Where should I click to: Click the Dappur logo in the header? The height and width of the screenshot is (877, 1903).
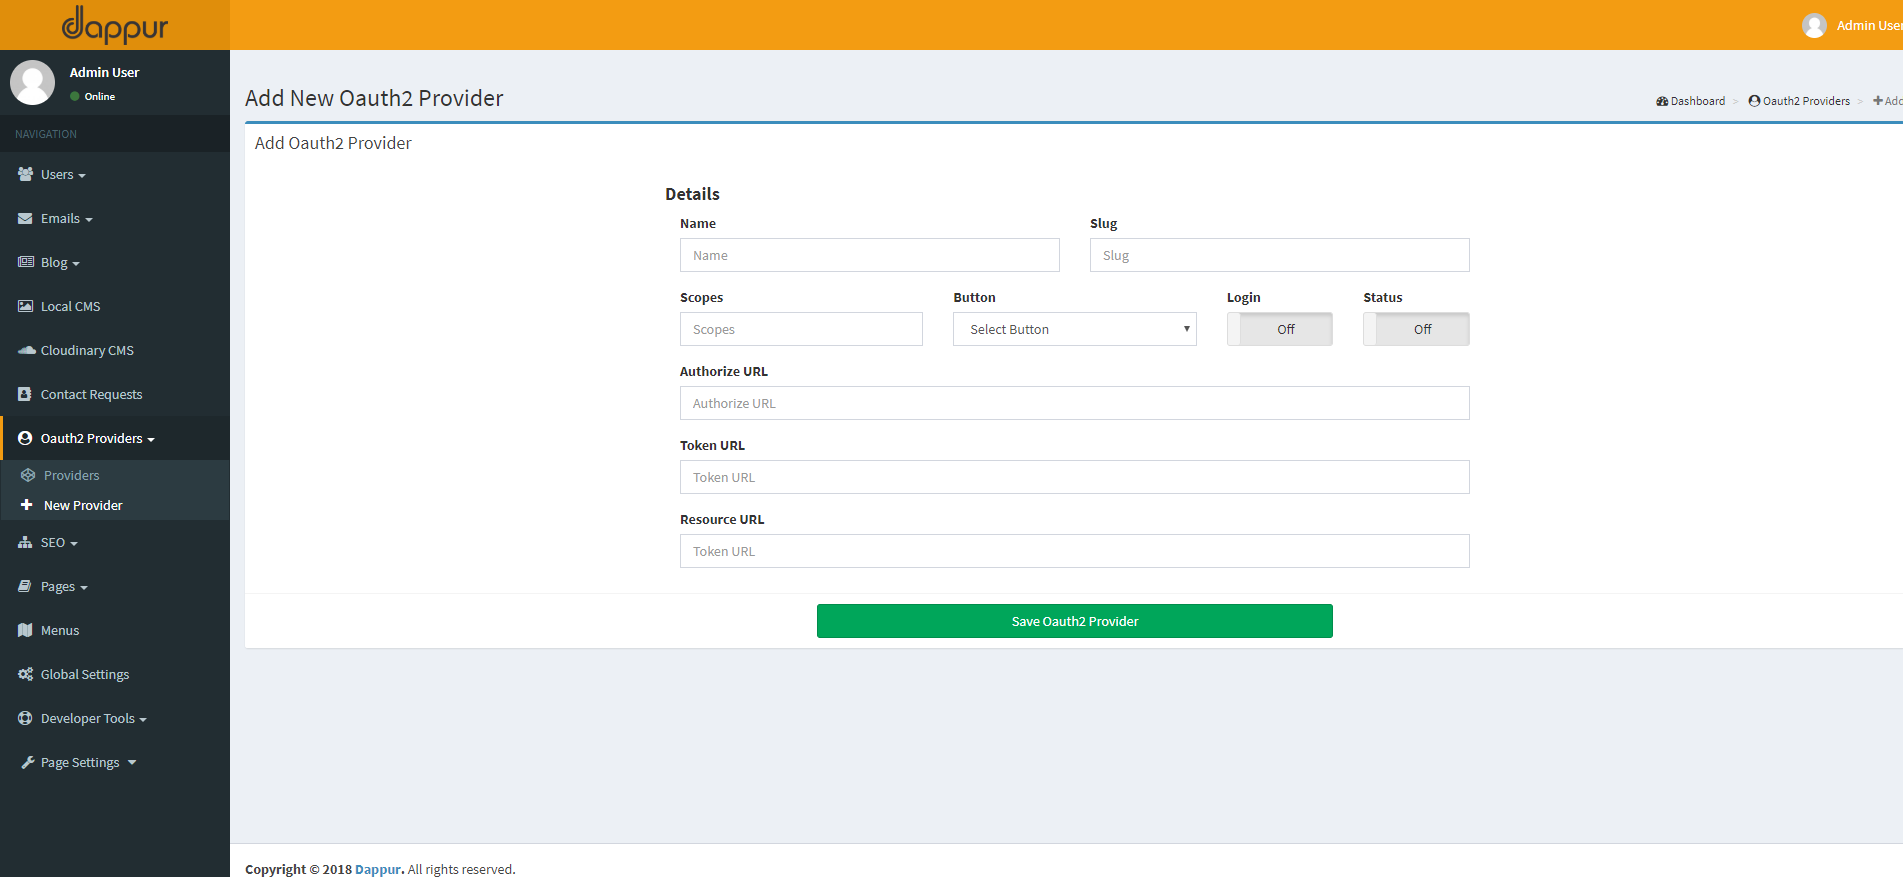(115, 25)
